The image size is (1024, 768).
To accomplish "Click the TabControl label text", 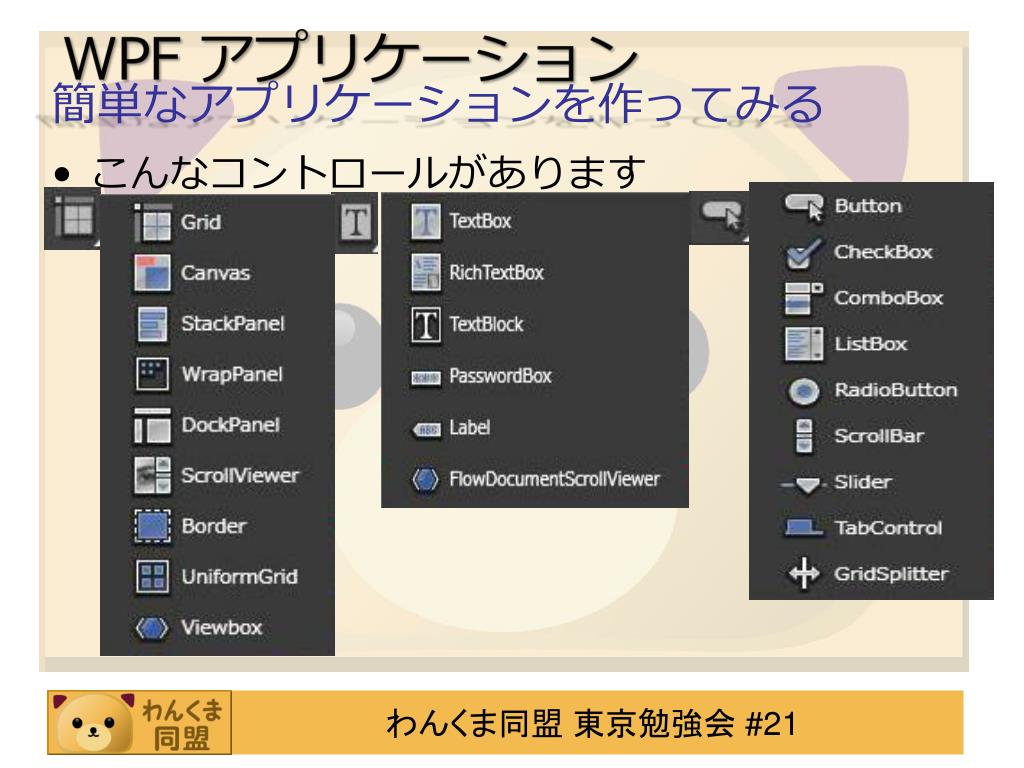I will 888,528.
